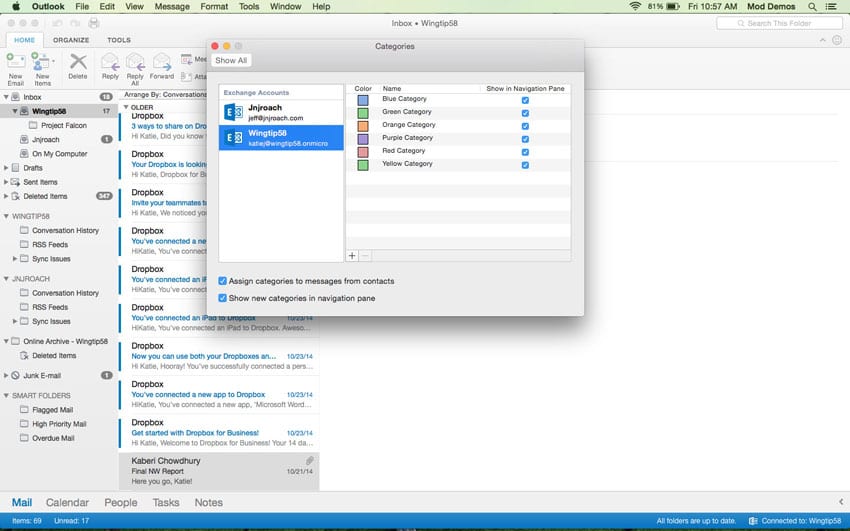Viewport: 850px width, 531px height.
Task: Click the Reply All icon
Action: pos(135,63)
